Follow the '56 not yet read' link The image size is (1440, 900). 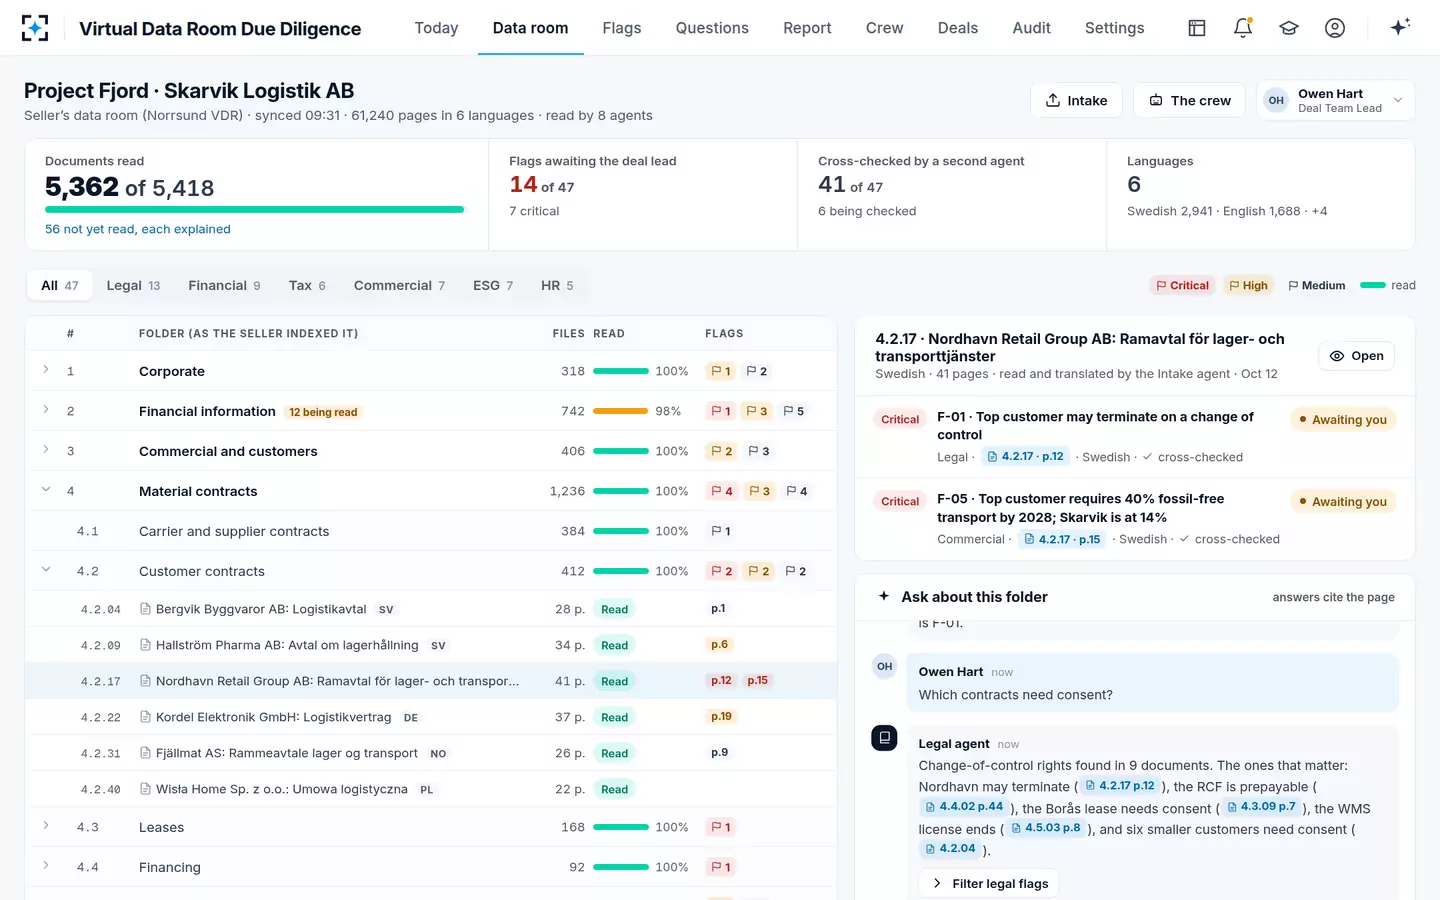click(138, 229)
